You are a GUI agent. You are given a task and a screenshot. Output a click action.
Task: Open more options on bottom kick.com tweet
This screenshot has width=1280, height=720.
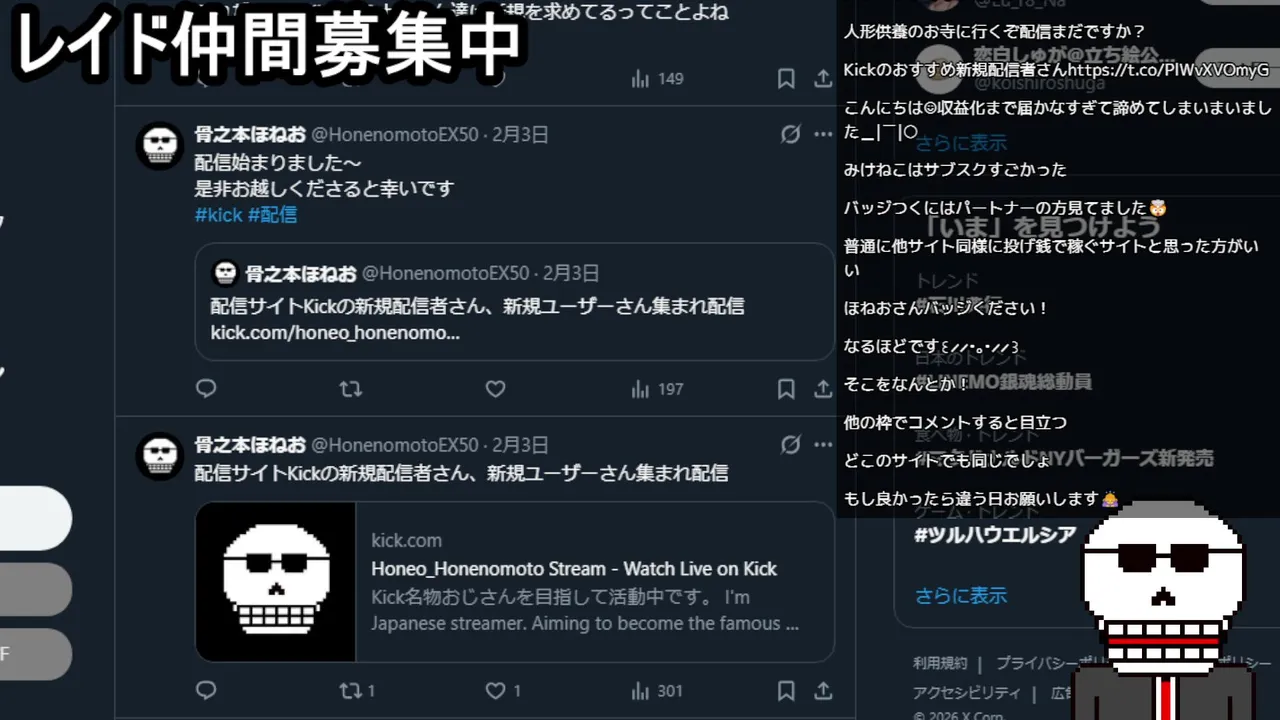coord(823,444)
